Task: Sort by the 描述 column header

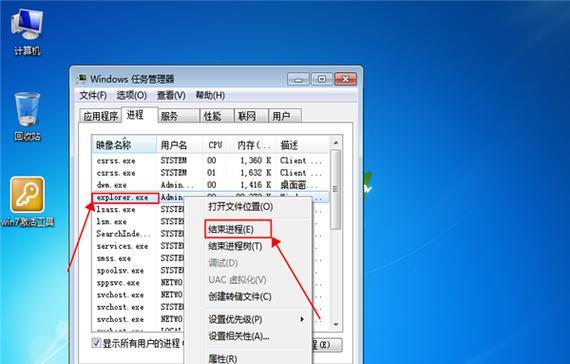Action: pos(303,145)
